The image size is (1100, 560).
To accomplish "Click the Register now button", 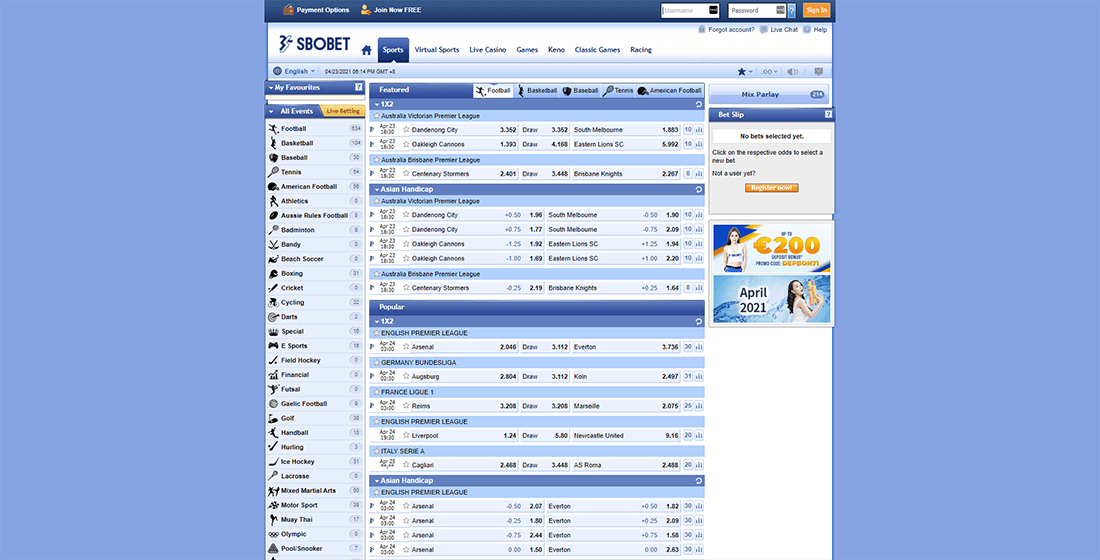I will (x=771, y=188).
